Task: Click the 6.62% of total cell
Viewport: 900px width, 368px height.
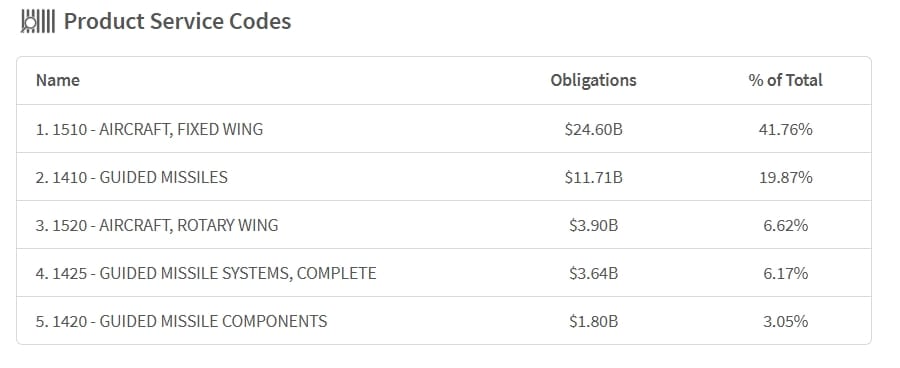Action: [786, 225]
